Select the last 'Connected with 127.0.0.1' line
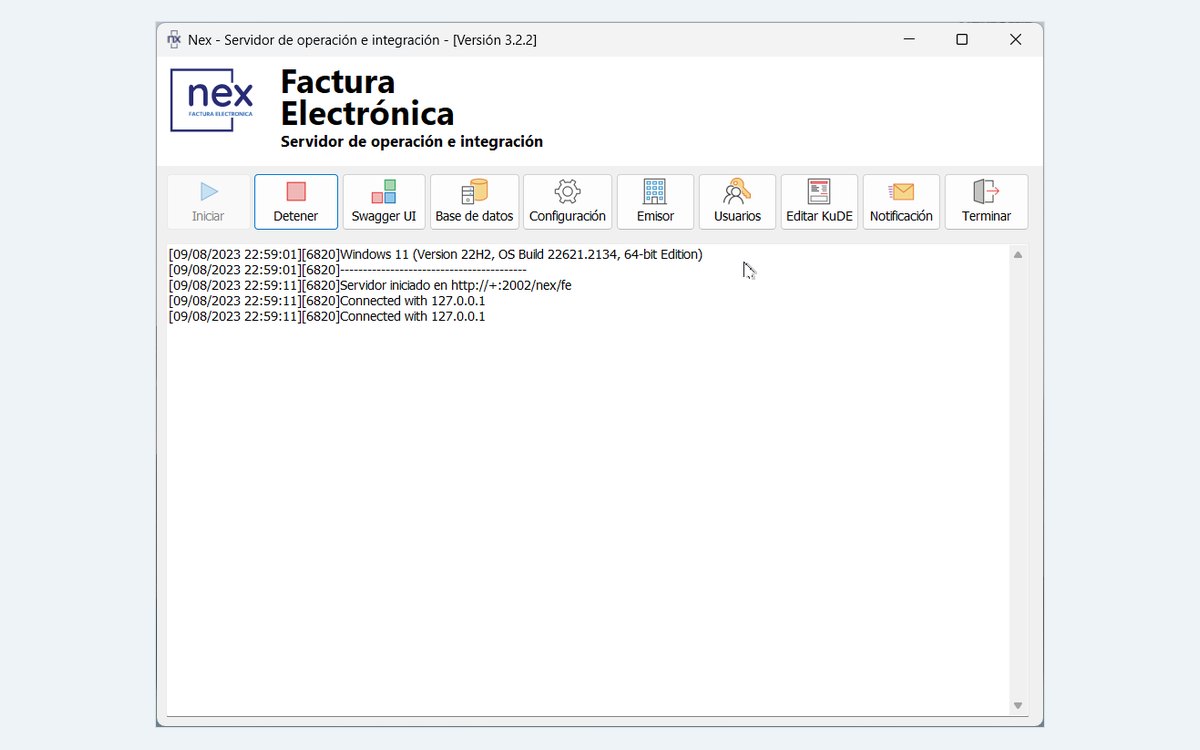Image resolution: width=1200 pixels, height=750 pixels. tap(327, 316)
